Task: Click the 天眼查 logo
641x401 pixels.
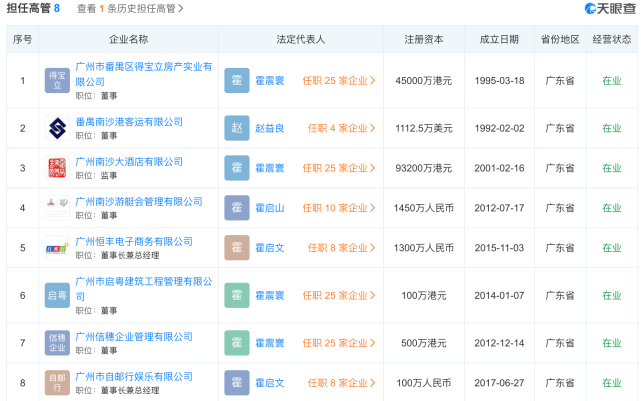Action: pos(610,8)
